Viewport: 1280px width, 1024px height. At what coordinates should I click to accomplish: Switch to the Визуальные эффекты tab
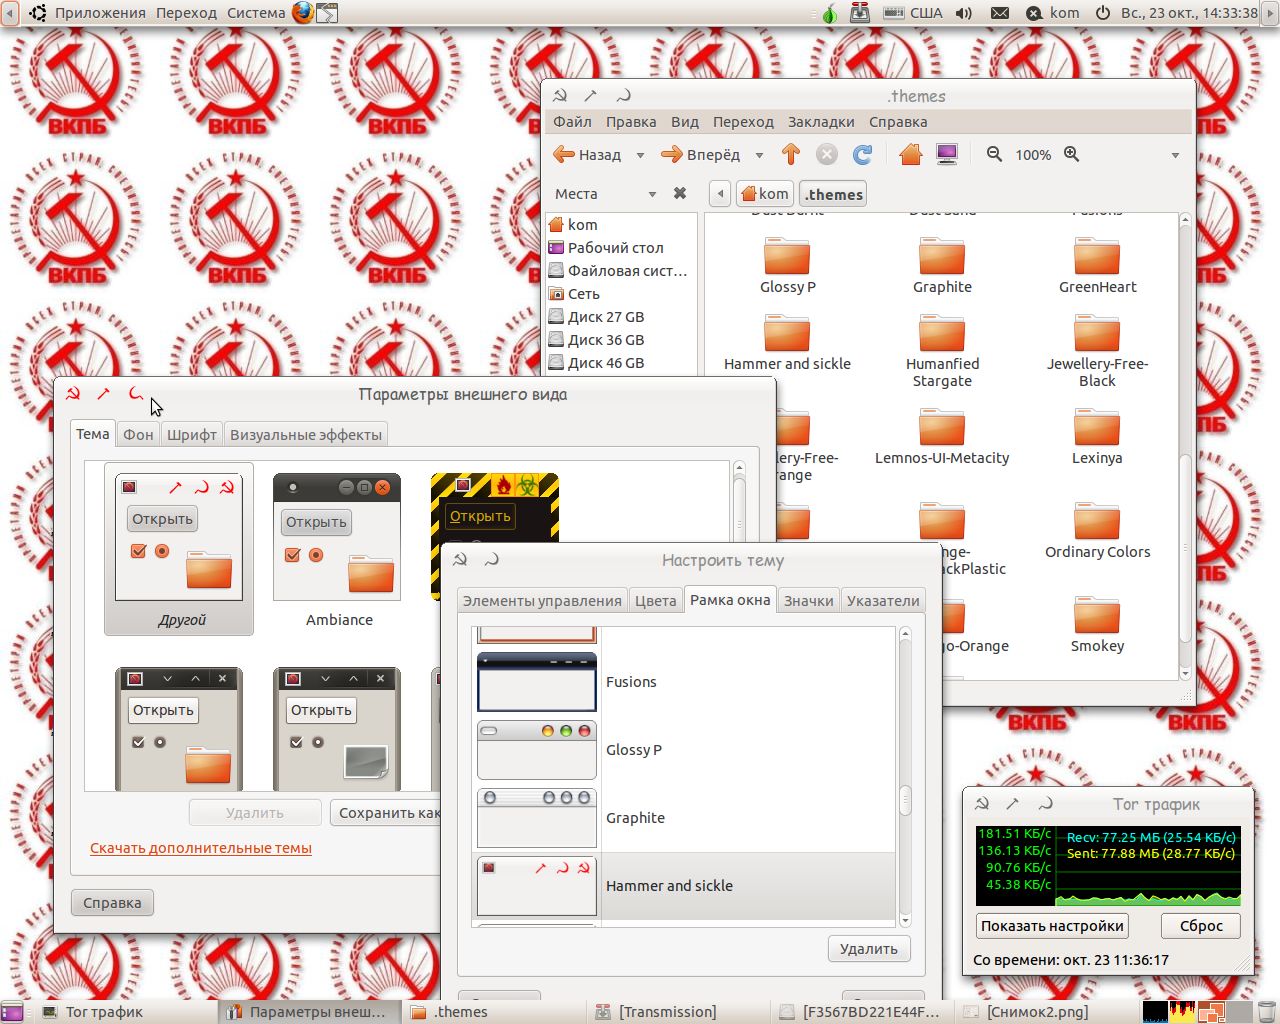coord(306,434)
